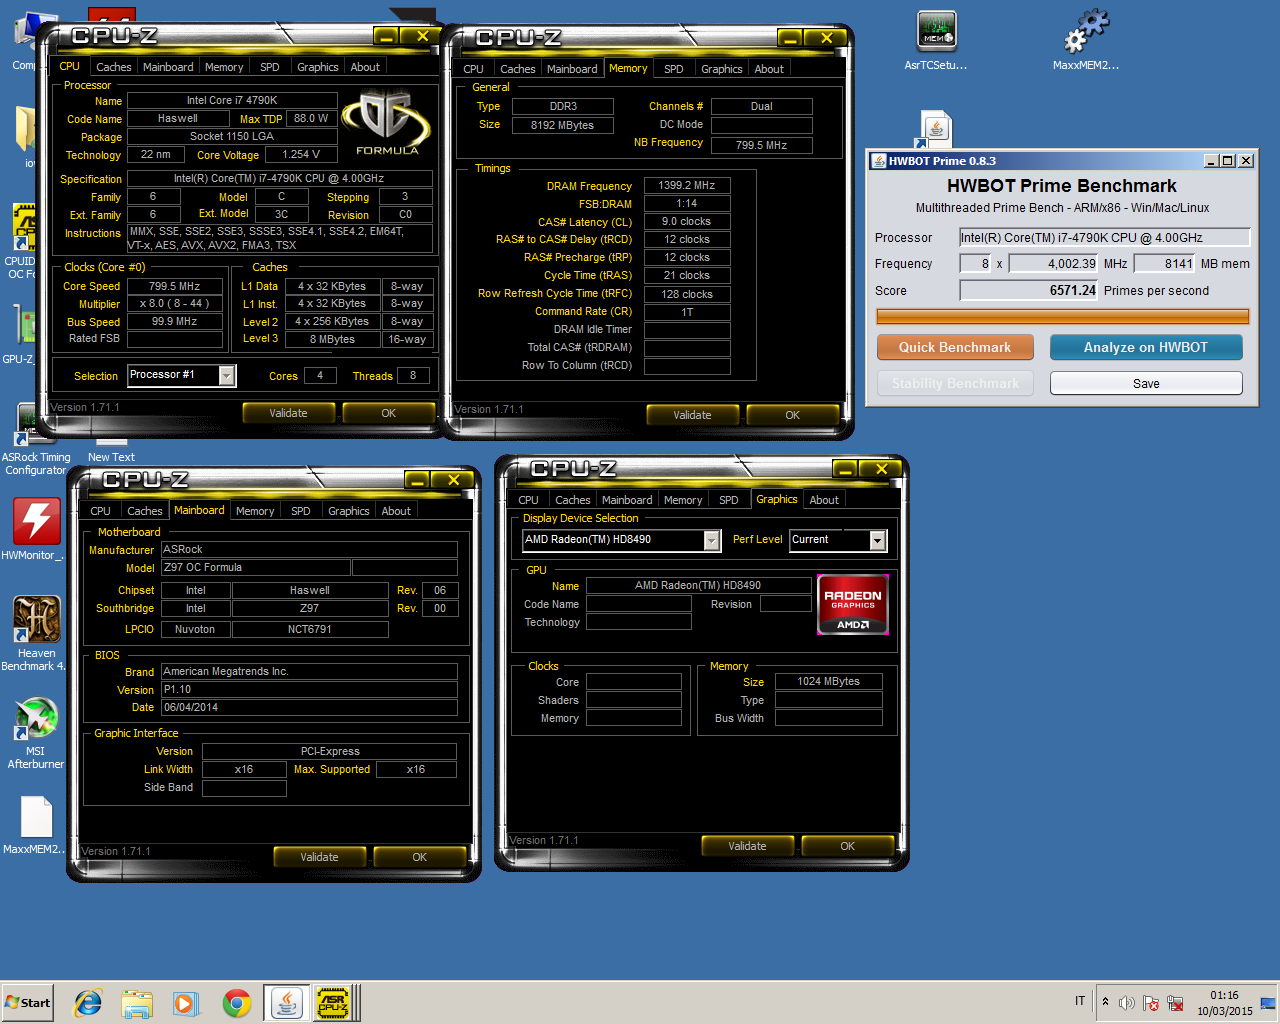1280x1024 pixels.
Task: Click Save in HWBOT Prime
Action: coord(1146,384)
